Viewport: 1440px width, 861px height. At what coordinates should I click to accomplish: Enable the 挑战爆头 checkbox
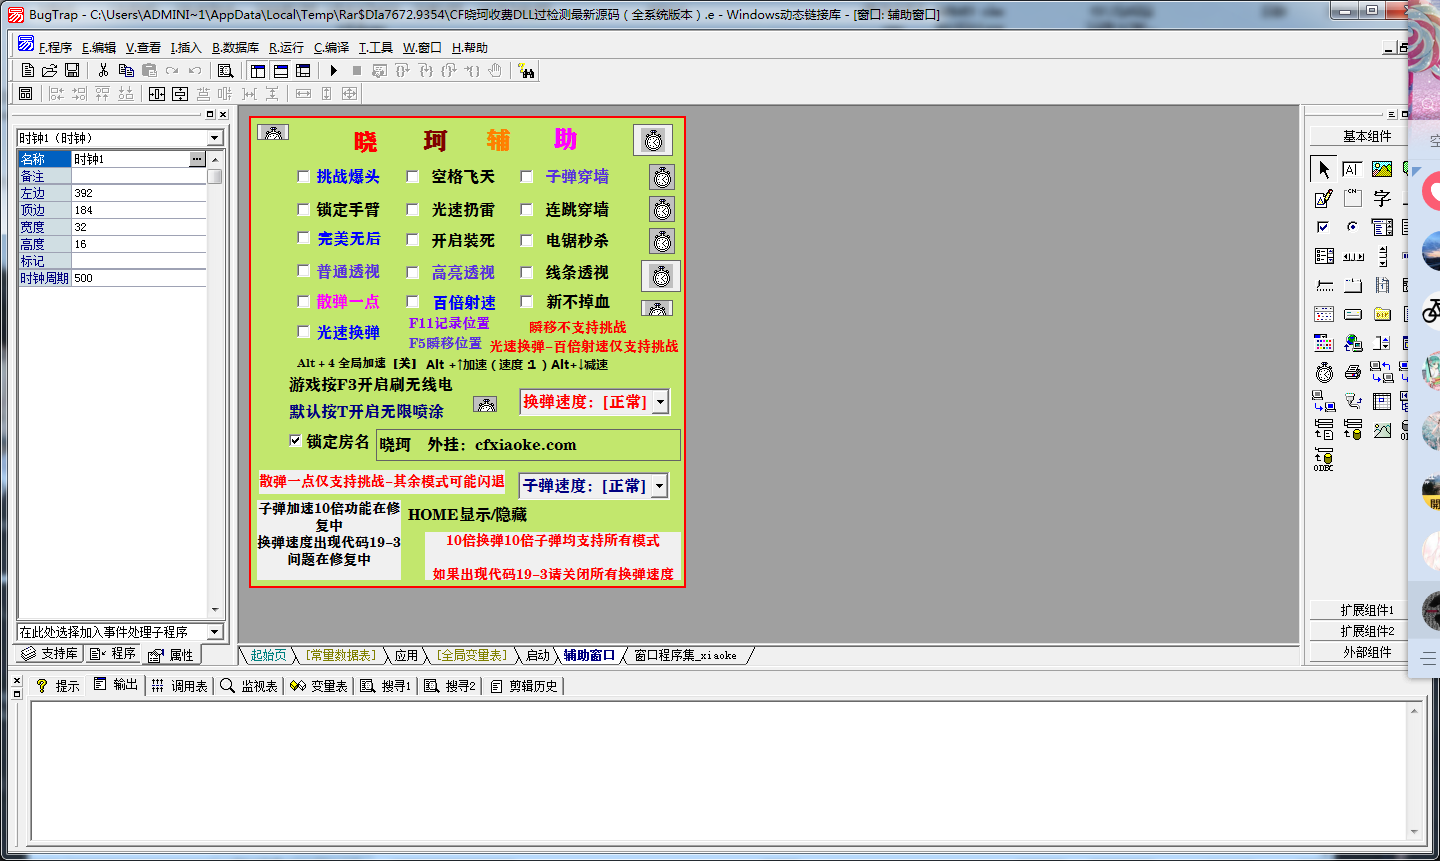304,177
